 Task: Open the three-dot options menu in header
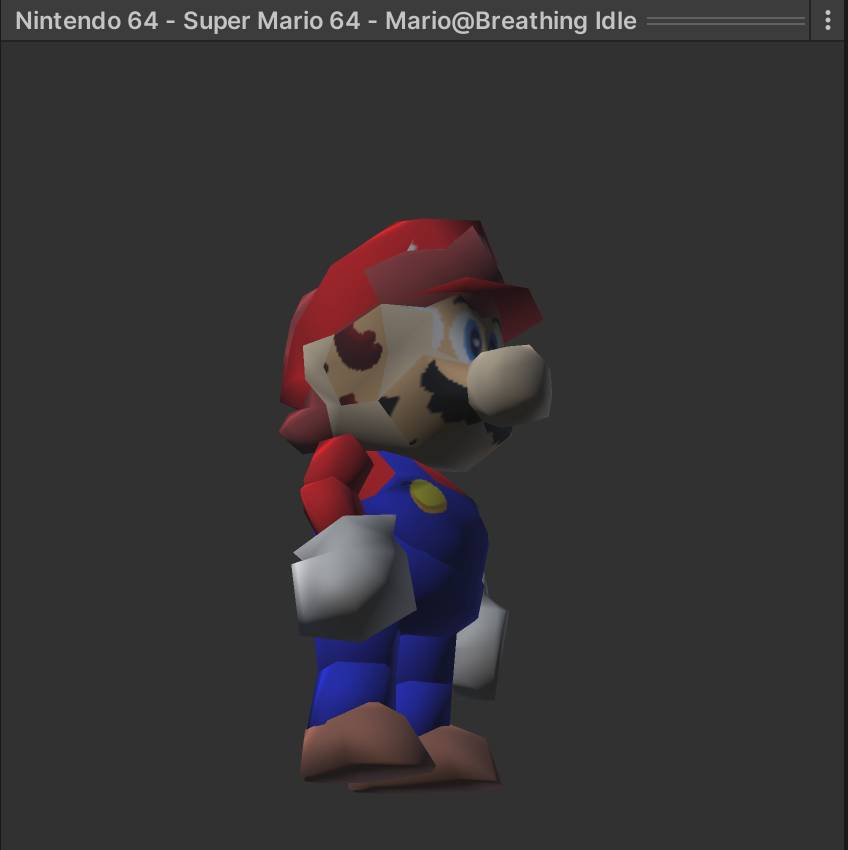[x=828, y=21]
